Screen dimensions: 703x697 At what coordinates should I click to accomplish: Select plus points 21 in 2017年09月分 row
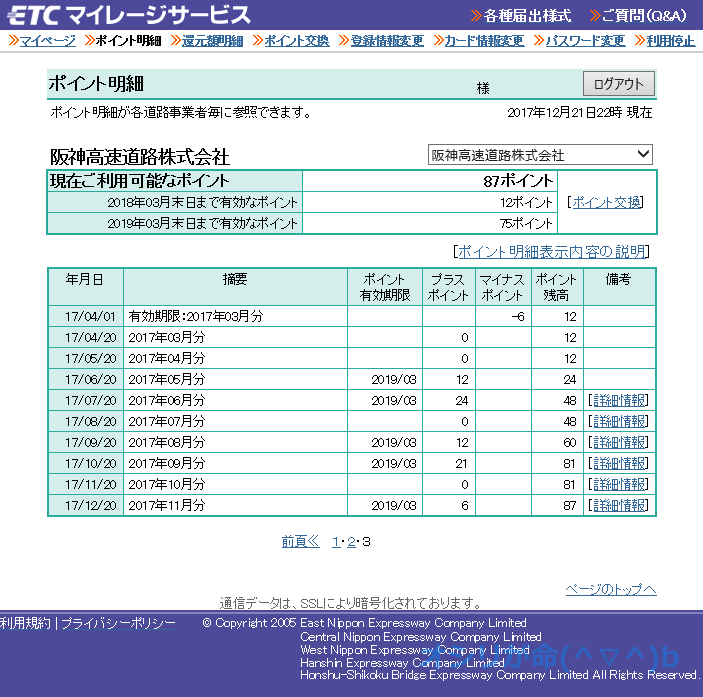point(462,463)
